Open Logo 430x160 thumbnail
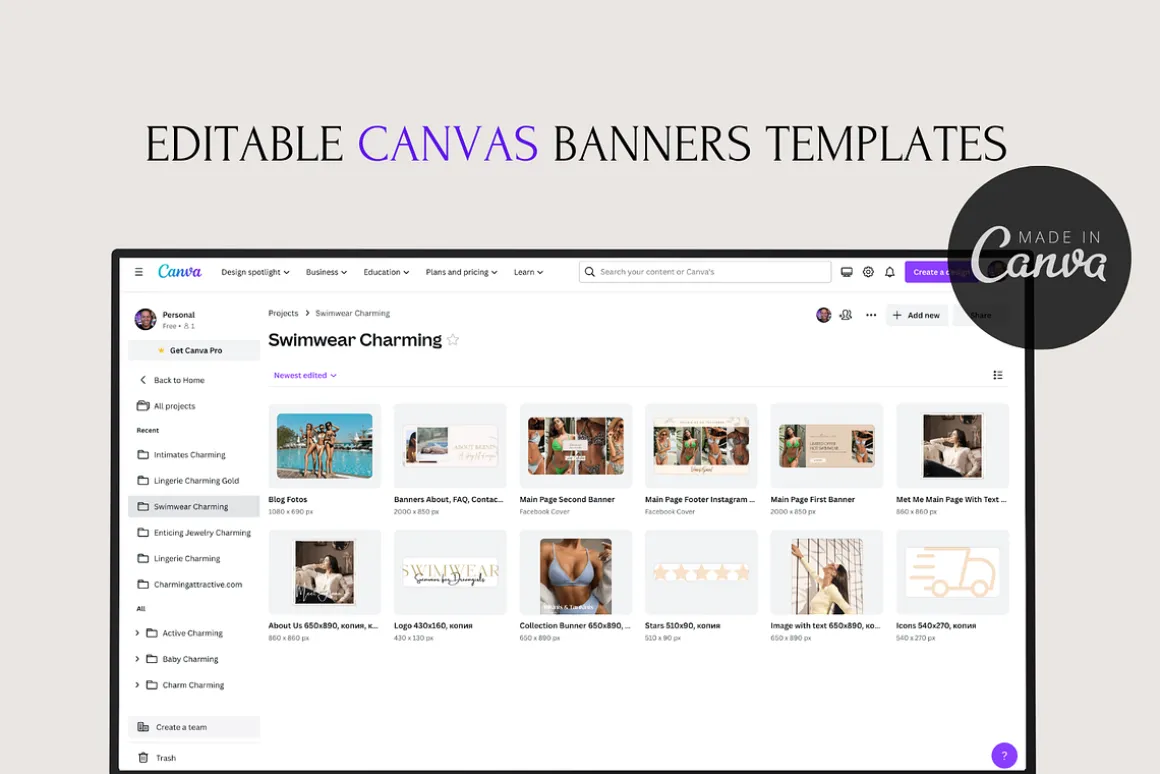1160x774 pixels. point(450,572)
